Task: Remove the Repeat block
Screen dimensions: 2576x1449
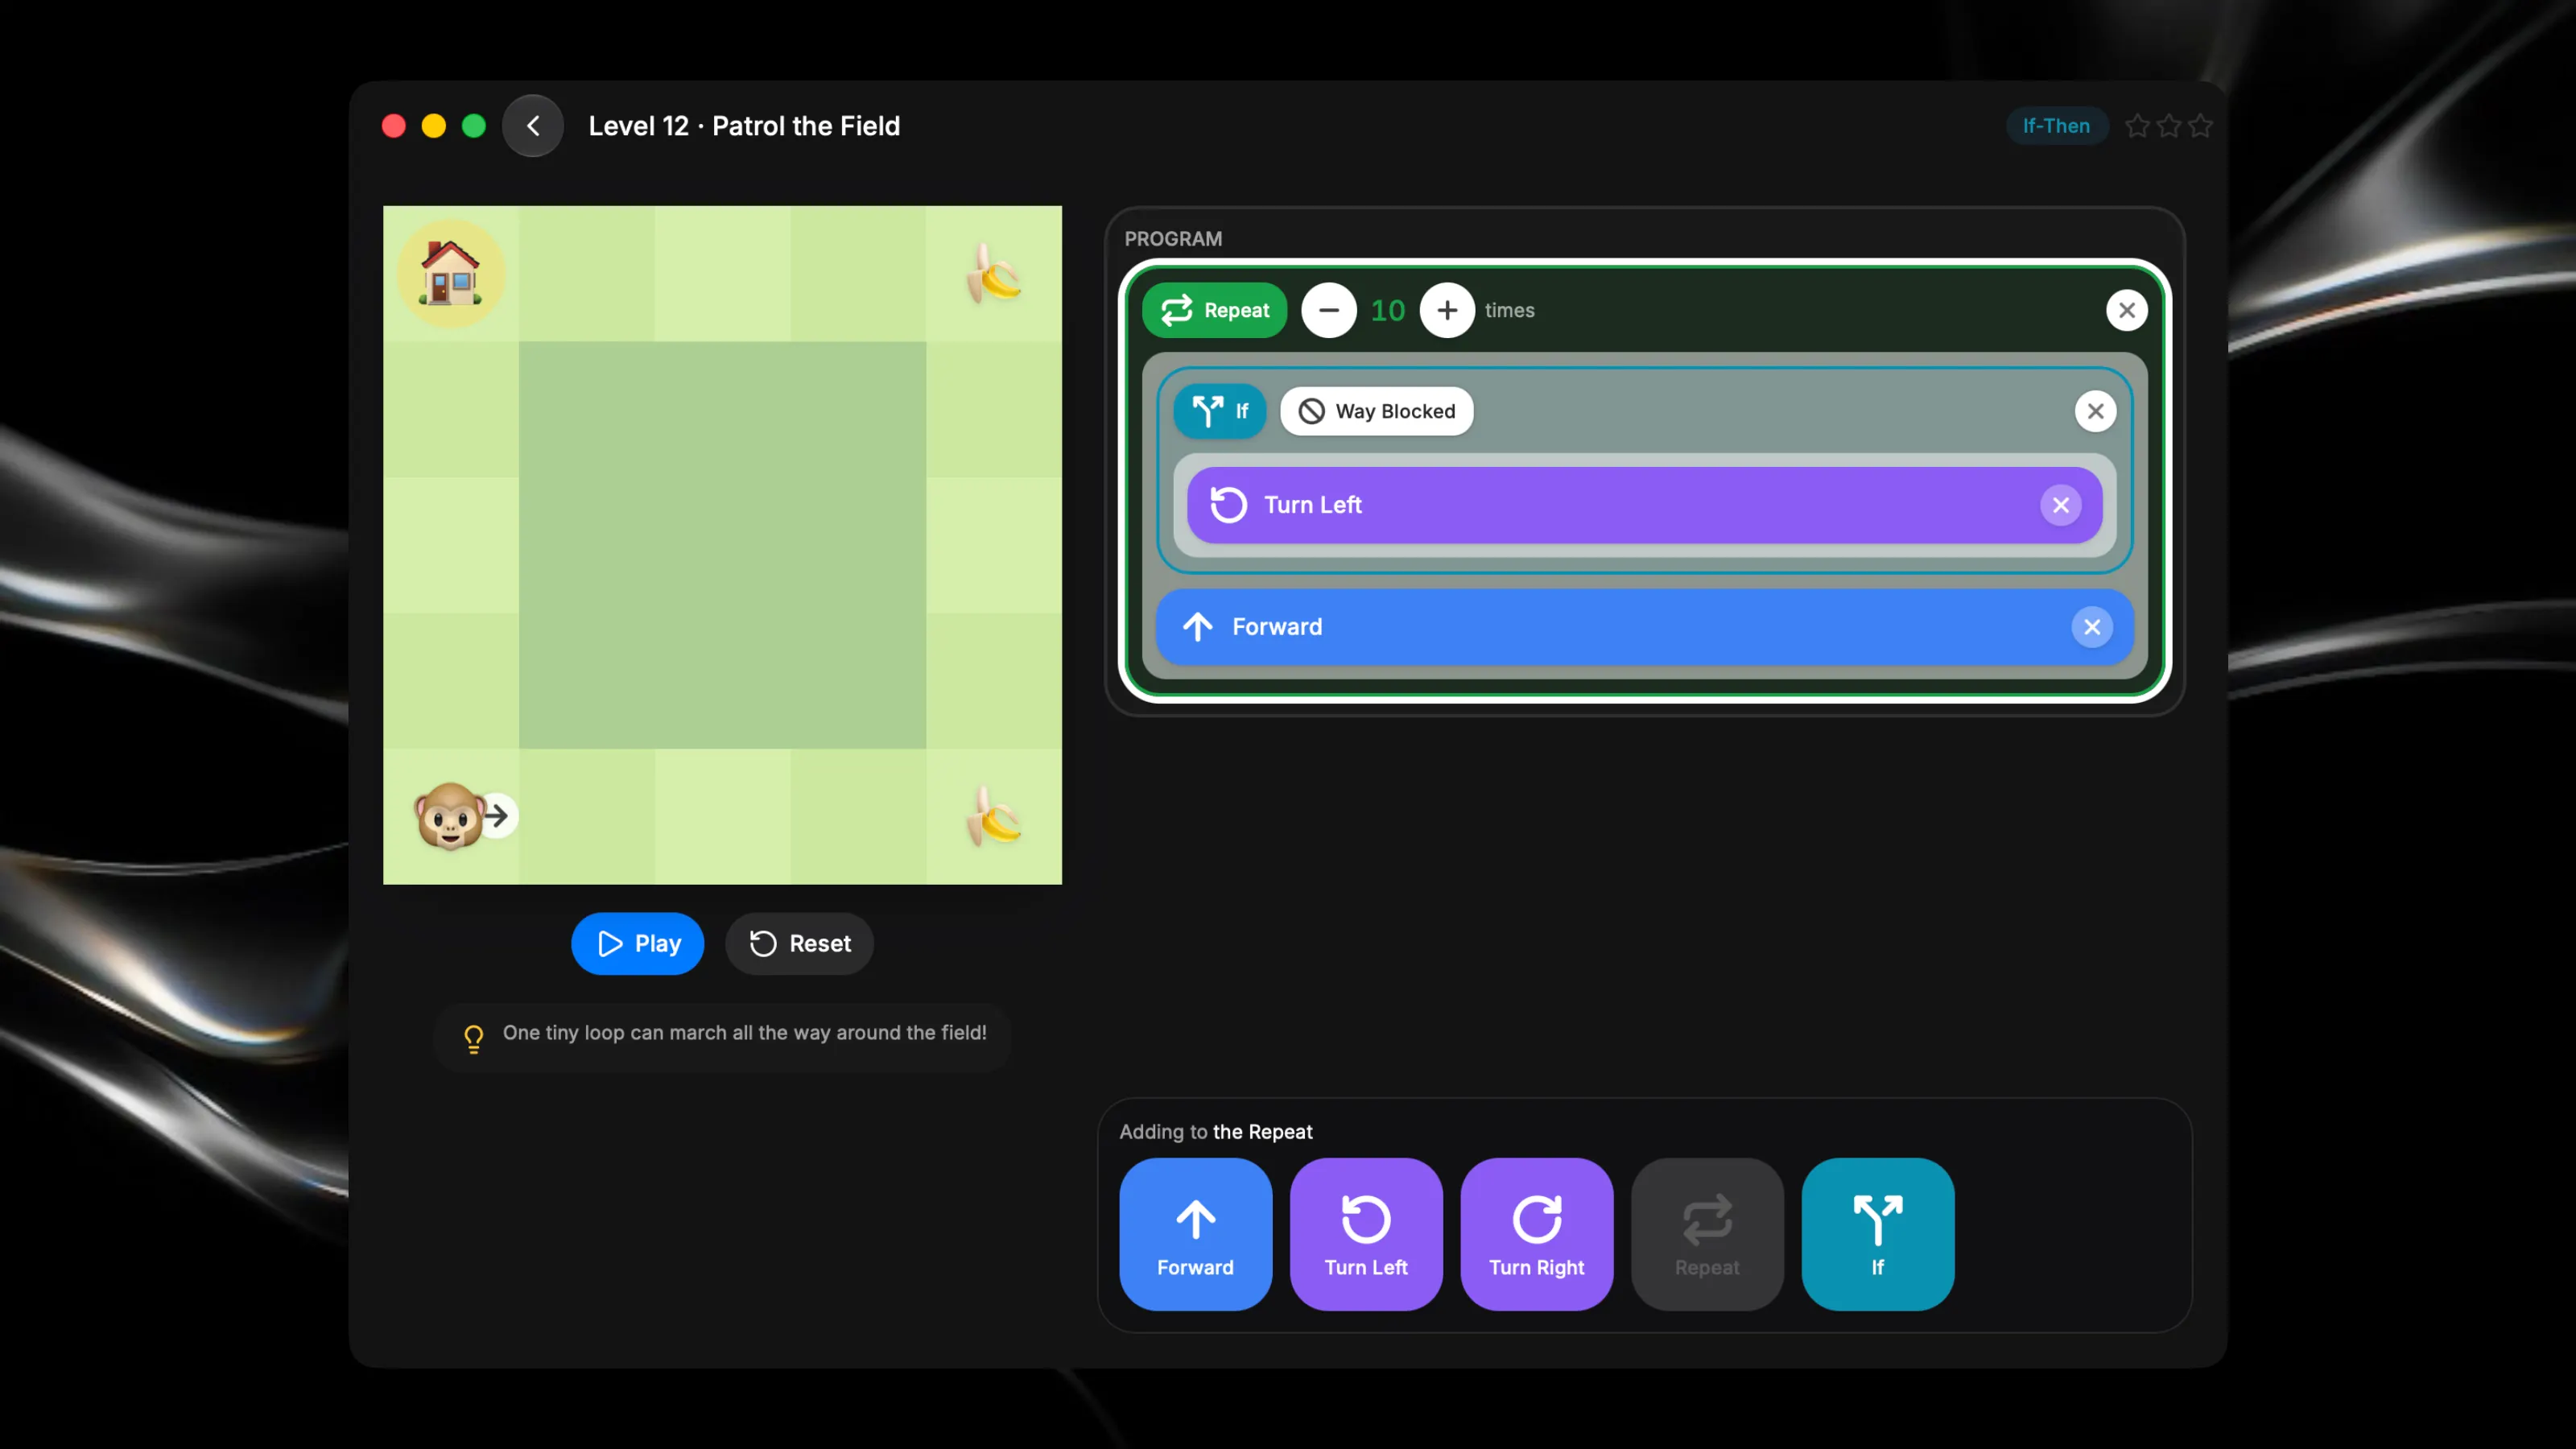Action: 2127,310
